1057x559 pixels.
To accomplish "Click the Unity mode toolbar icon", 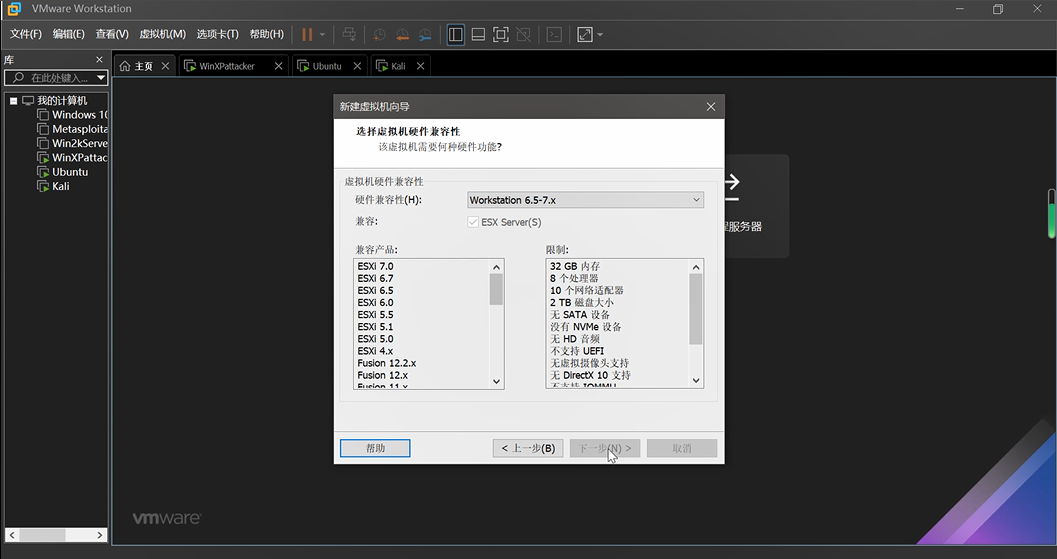I will 523,34.
